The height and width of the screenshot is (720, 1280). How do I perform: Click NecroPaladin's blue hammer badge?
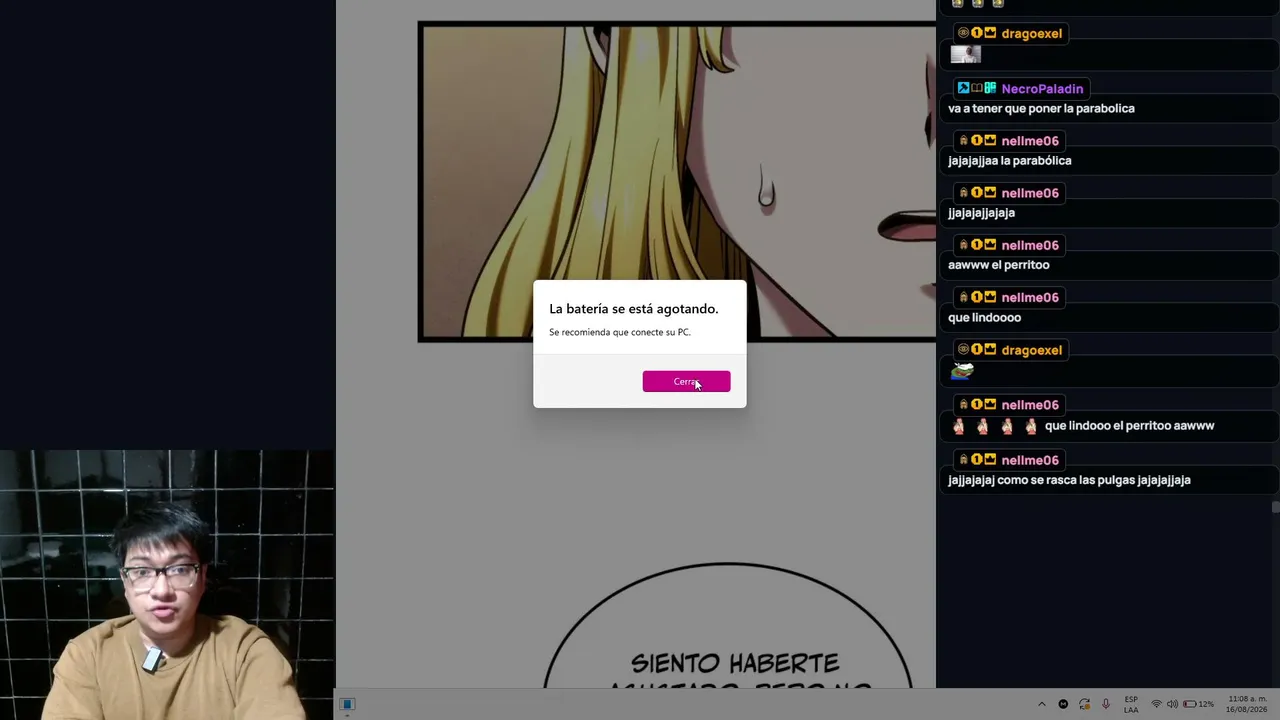pos(963,88)
